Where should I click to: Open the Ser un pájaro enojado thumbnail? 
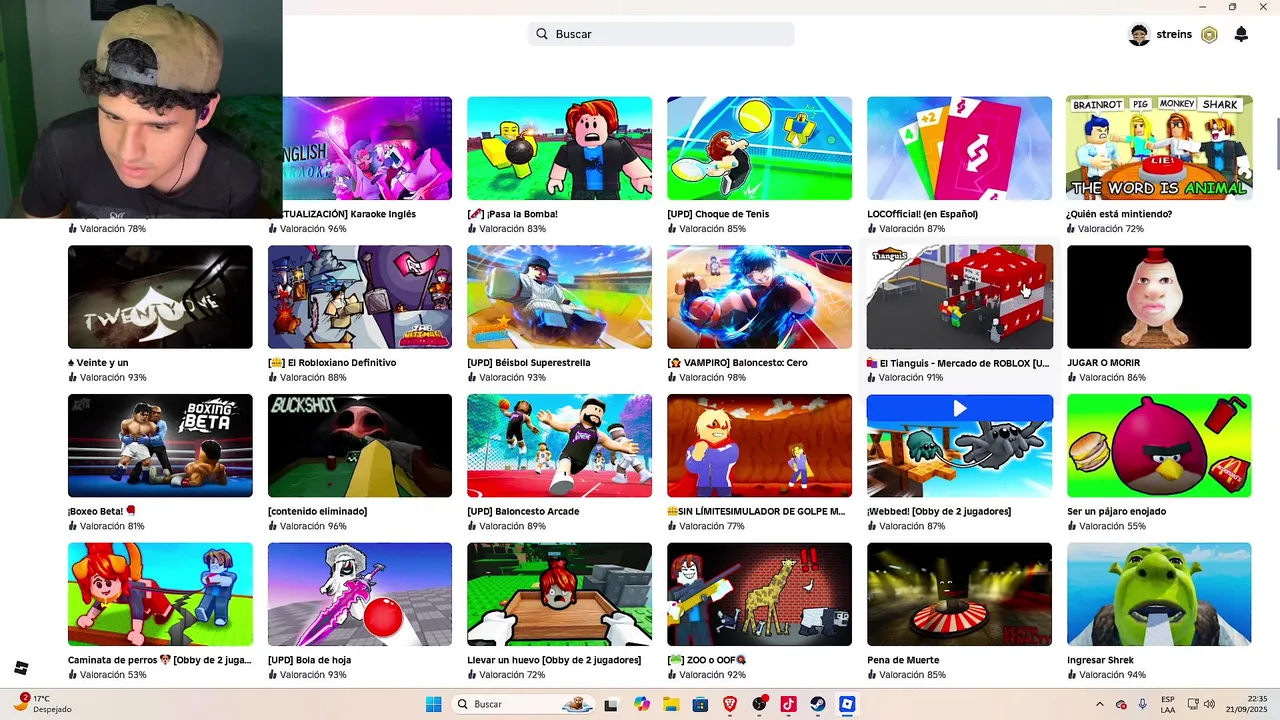point(1159,446)
